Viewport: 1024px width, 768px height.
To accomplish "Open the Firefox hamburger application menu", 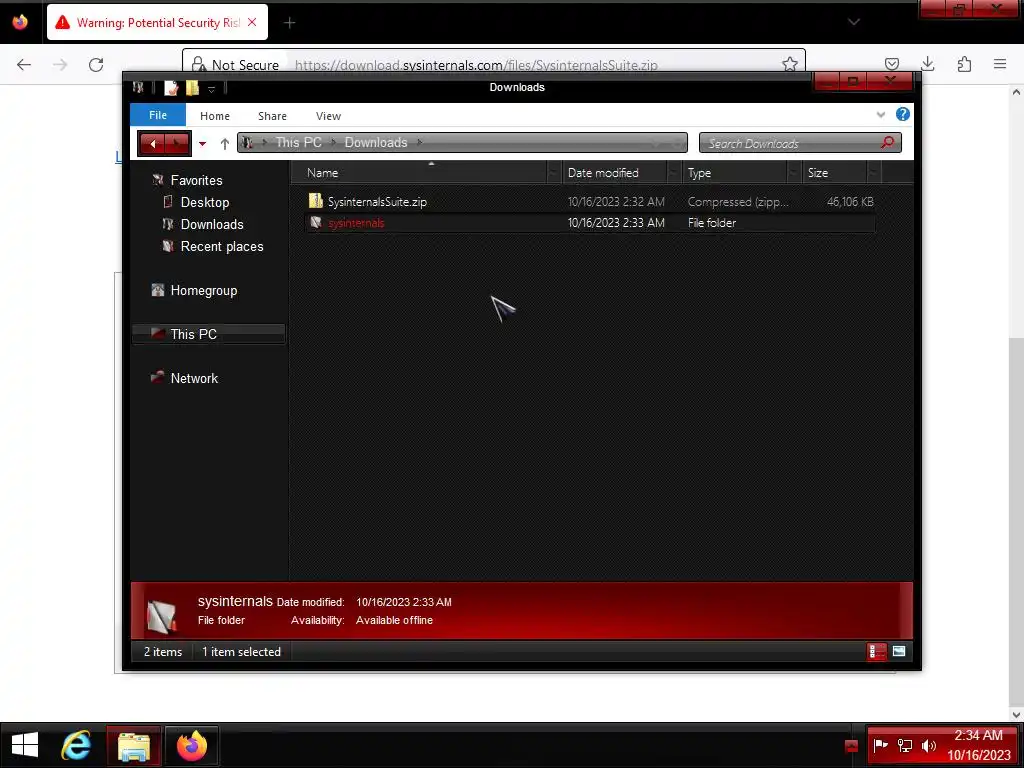I will click(x=1000, y=64).
